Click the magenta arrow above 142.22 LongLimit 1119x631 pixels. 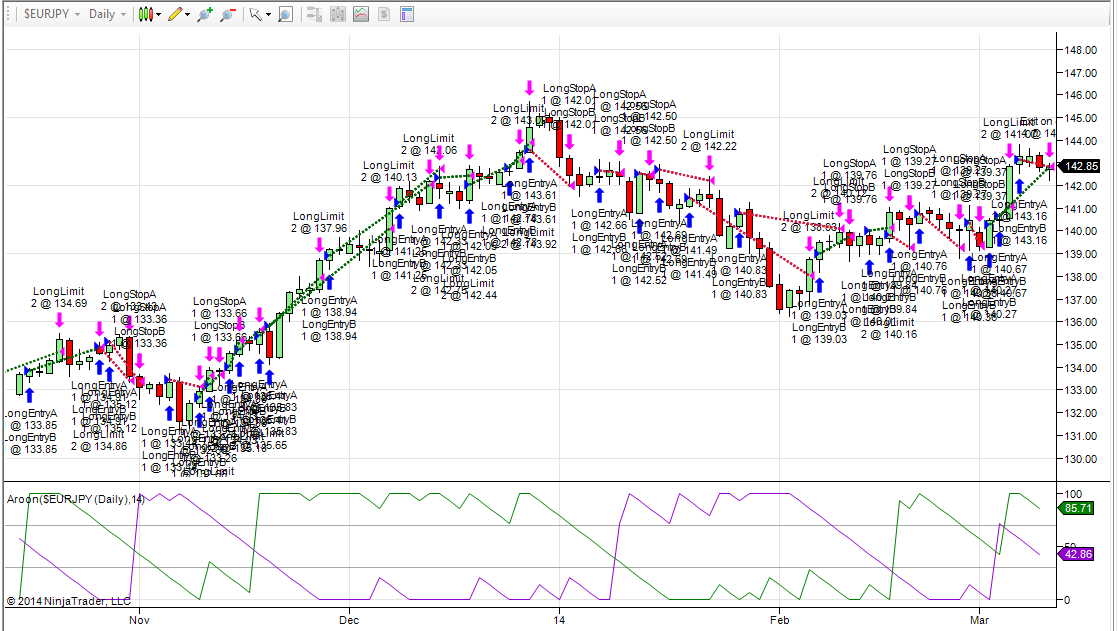pyautogui.click(x=709, y=163)
